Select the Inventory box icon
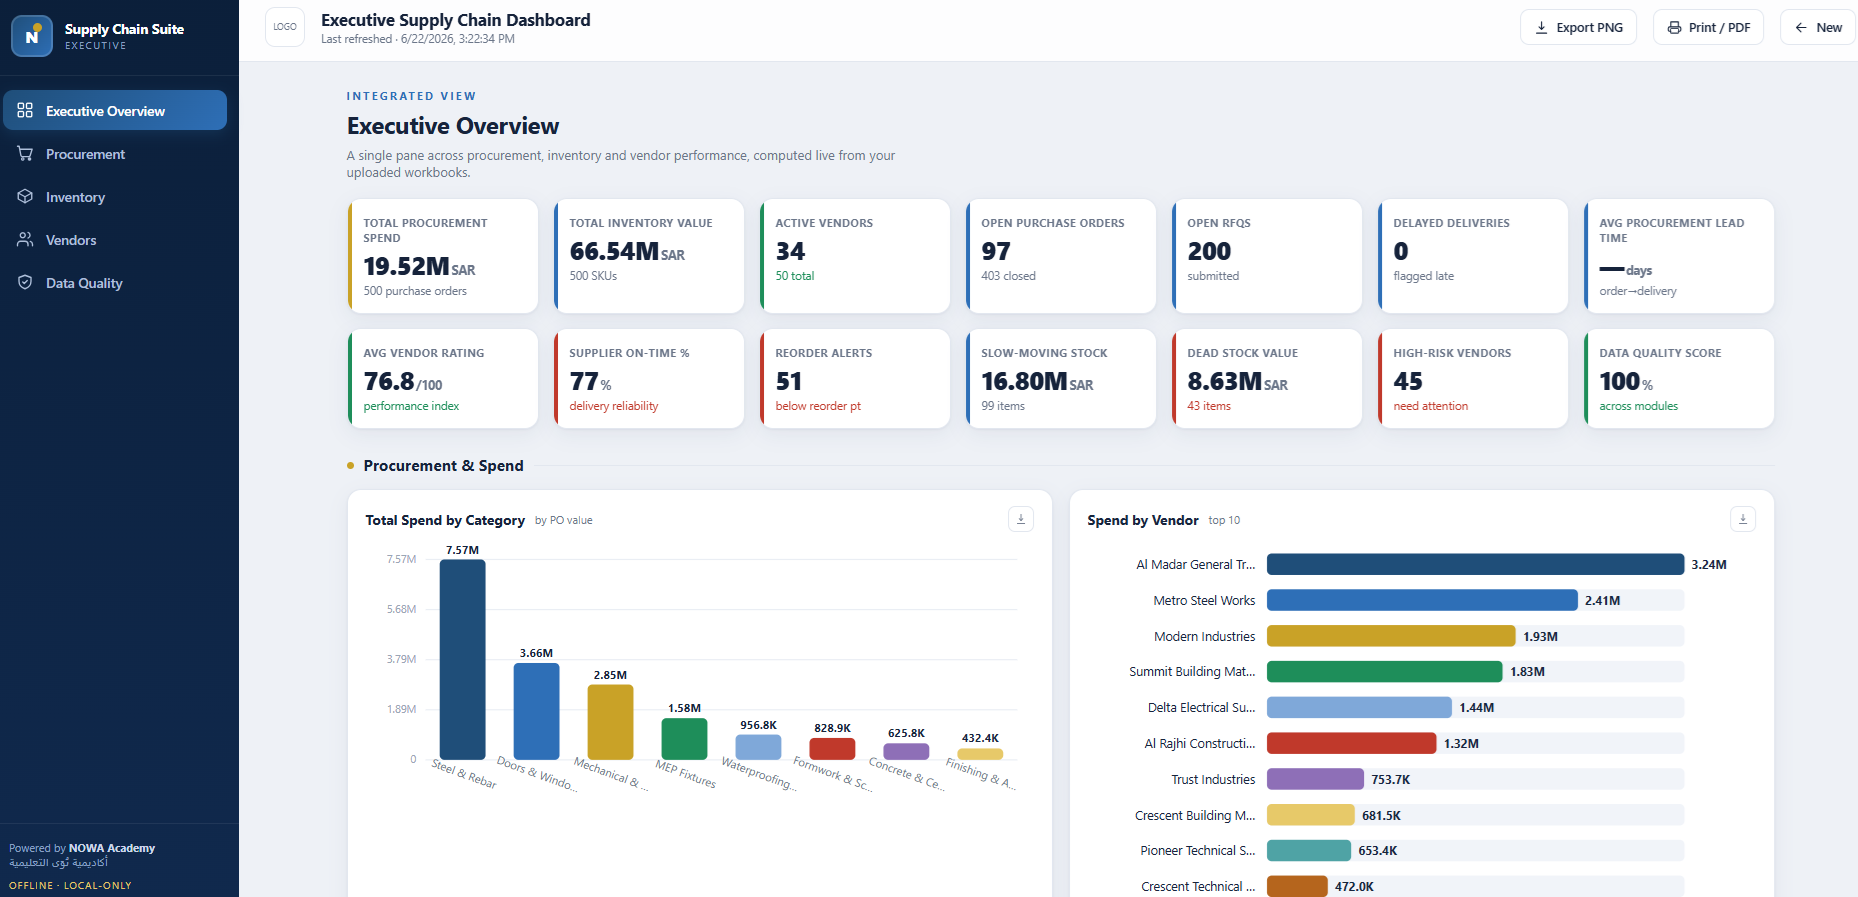This screenshot has width=1858, height=897. pos(25,196)
